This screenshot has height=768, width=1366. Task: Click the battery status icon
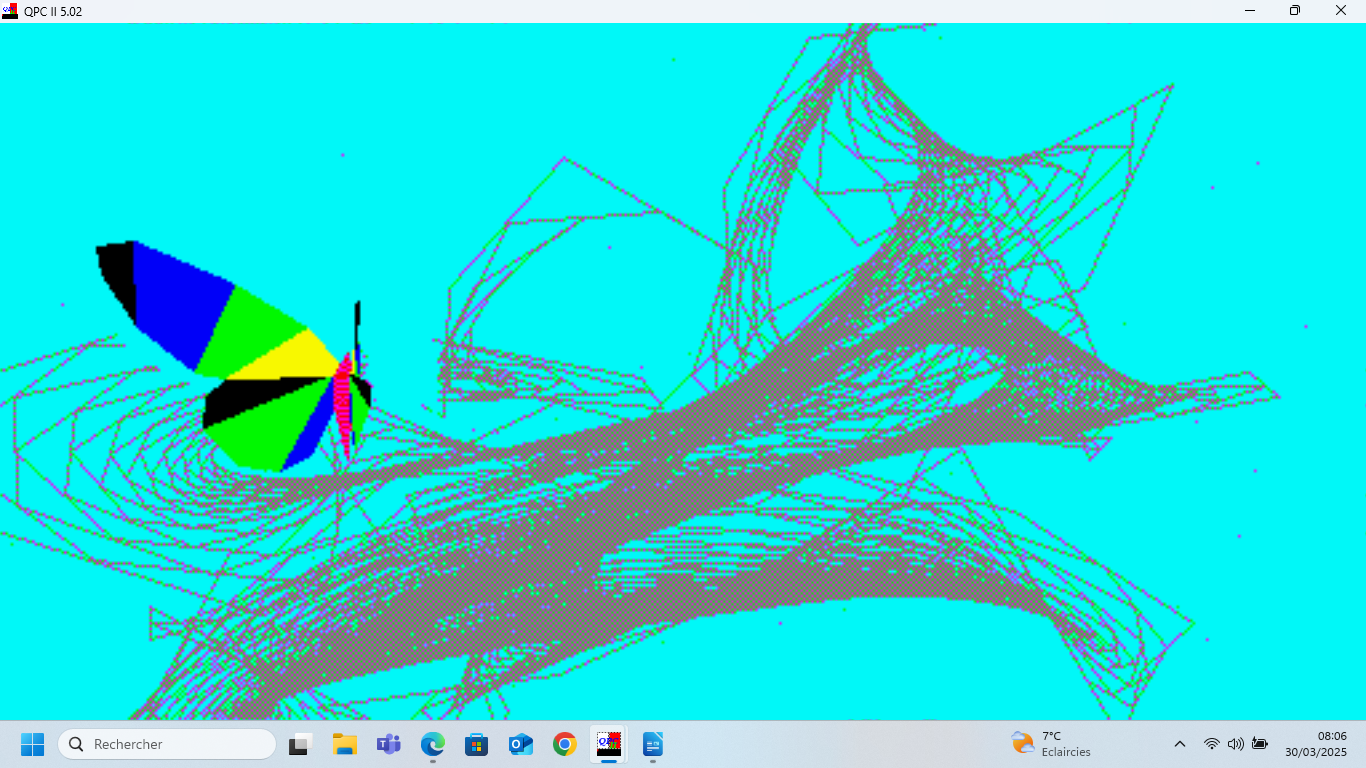point(1260,744)
